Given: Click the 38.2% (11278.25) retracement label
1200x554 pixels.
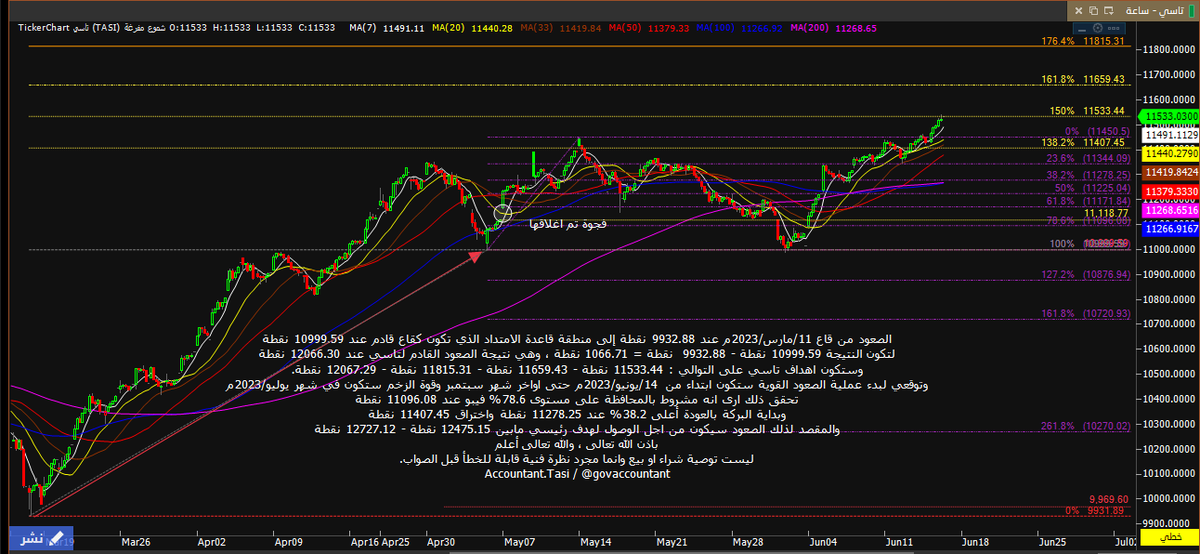Looking at the screenshot, I should coord(1087,175).
